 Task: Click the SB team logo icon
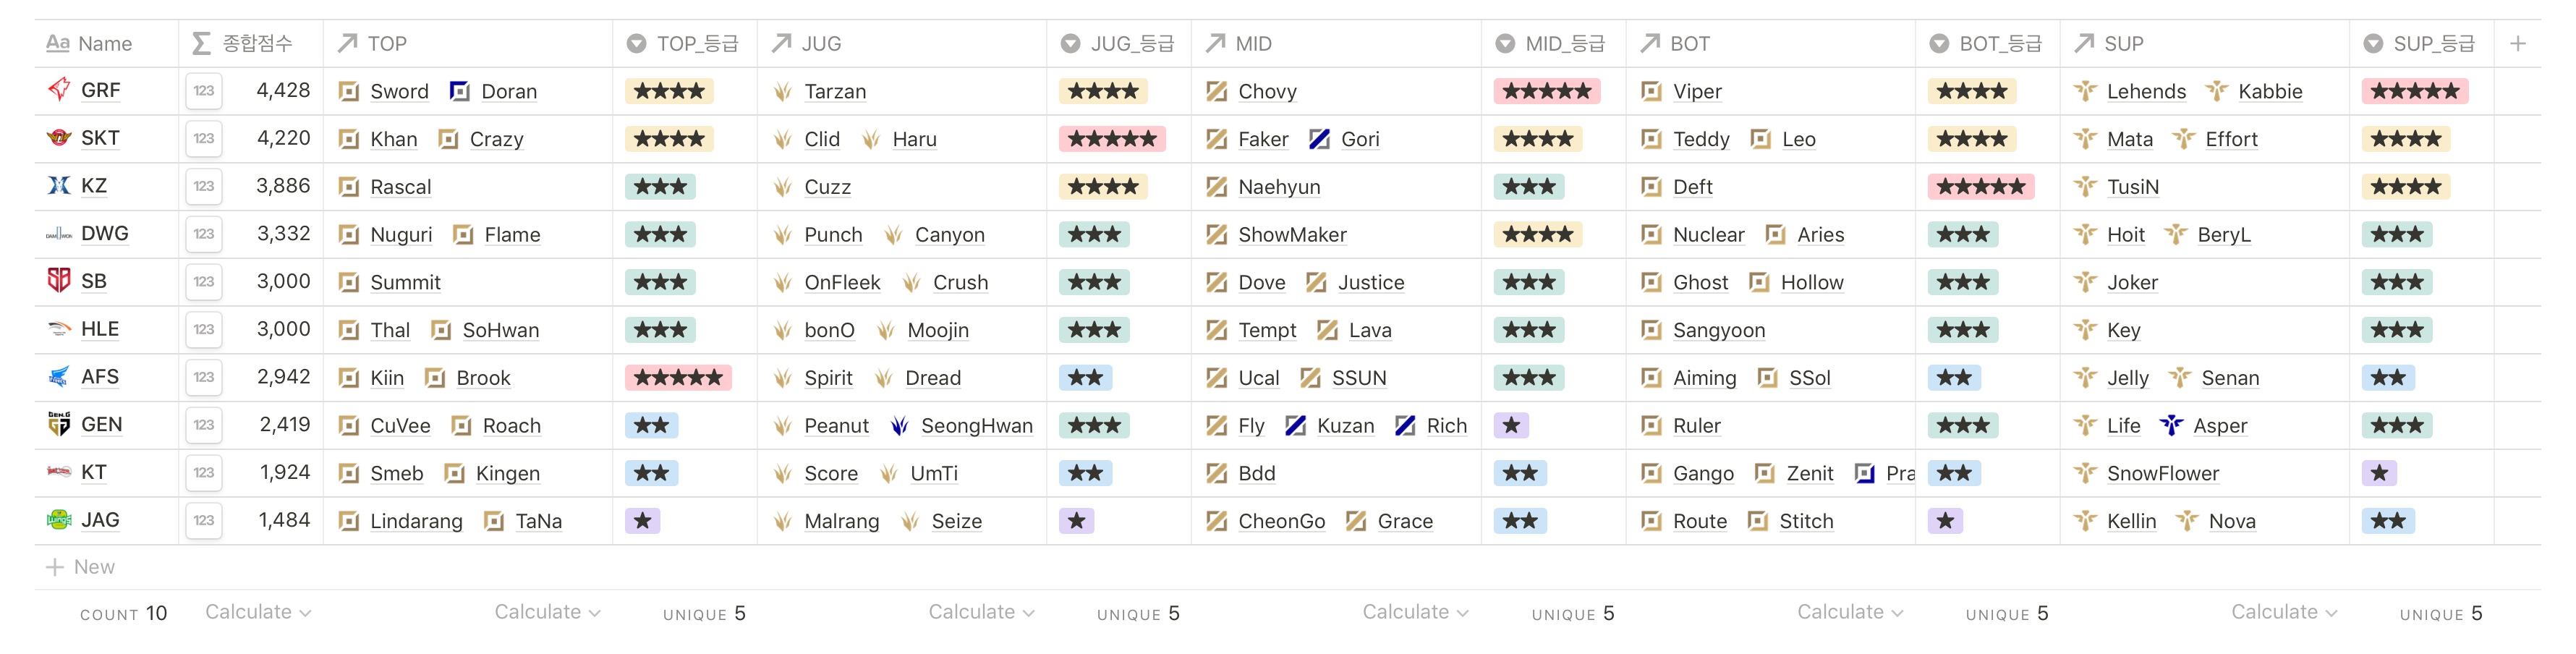59,281
